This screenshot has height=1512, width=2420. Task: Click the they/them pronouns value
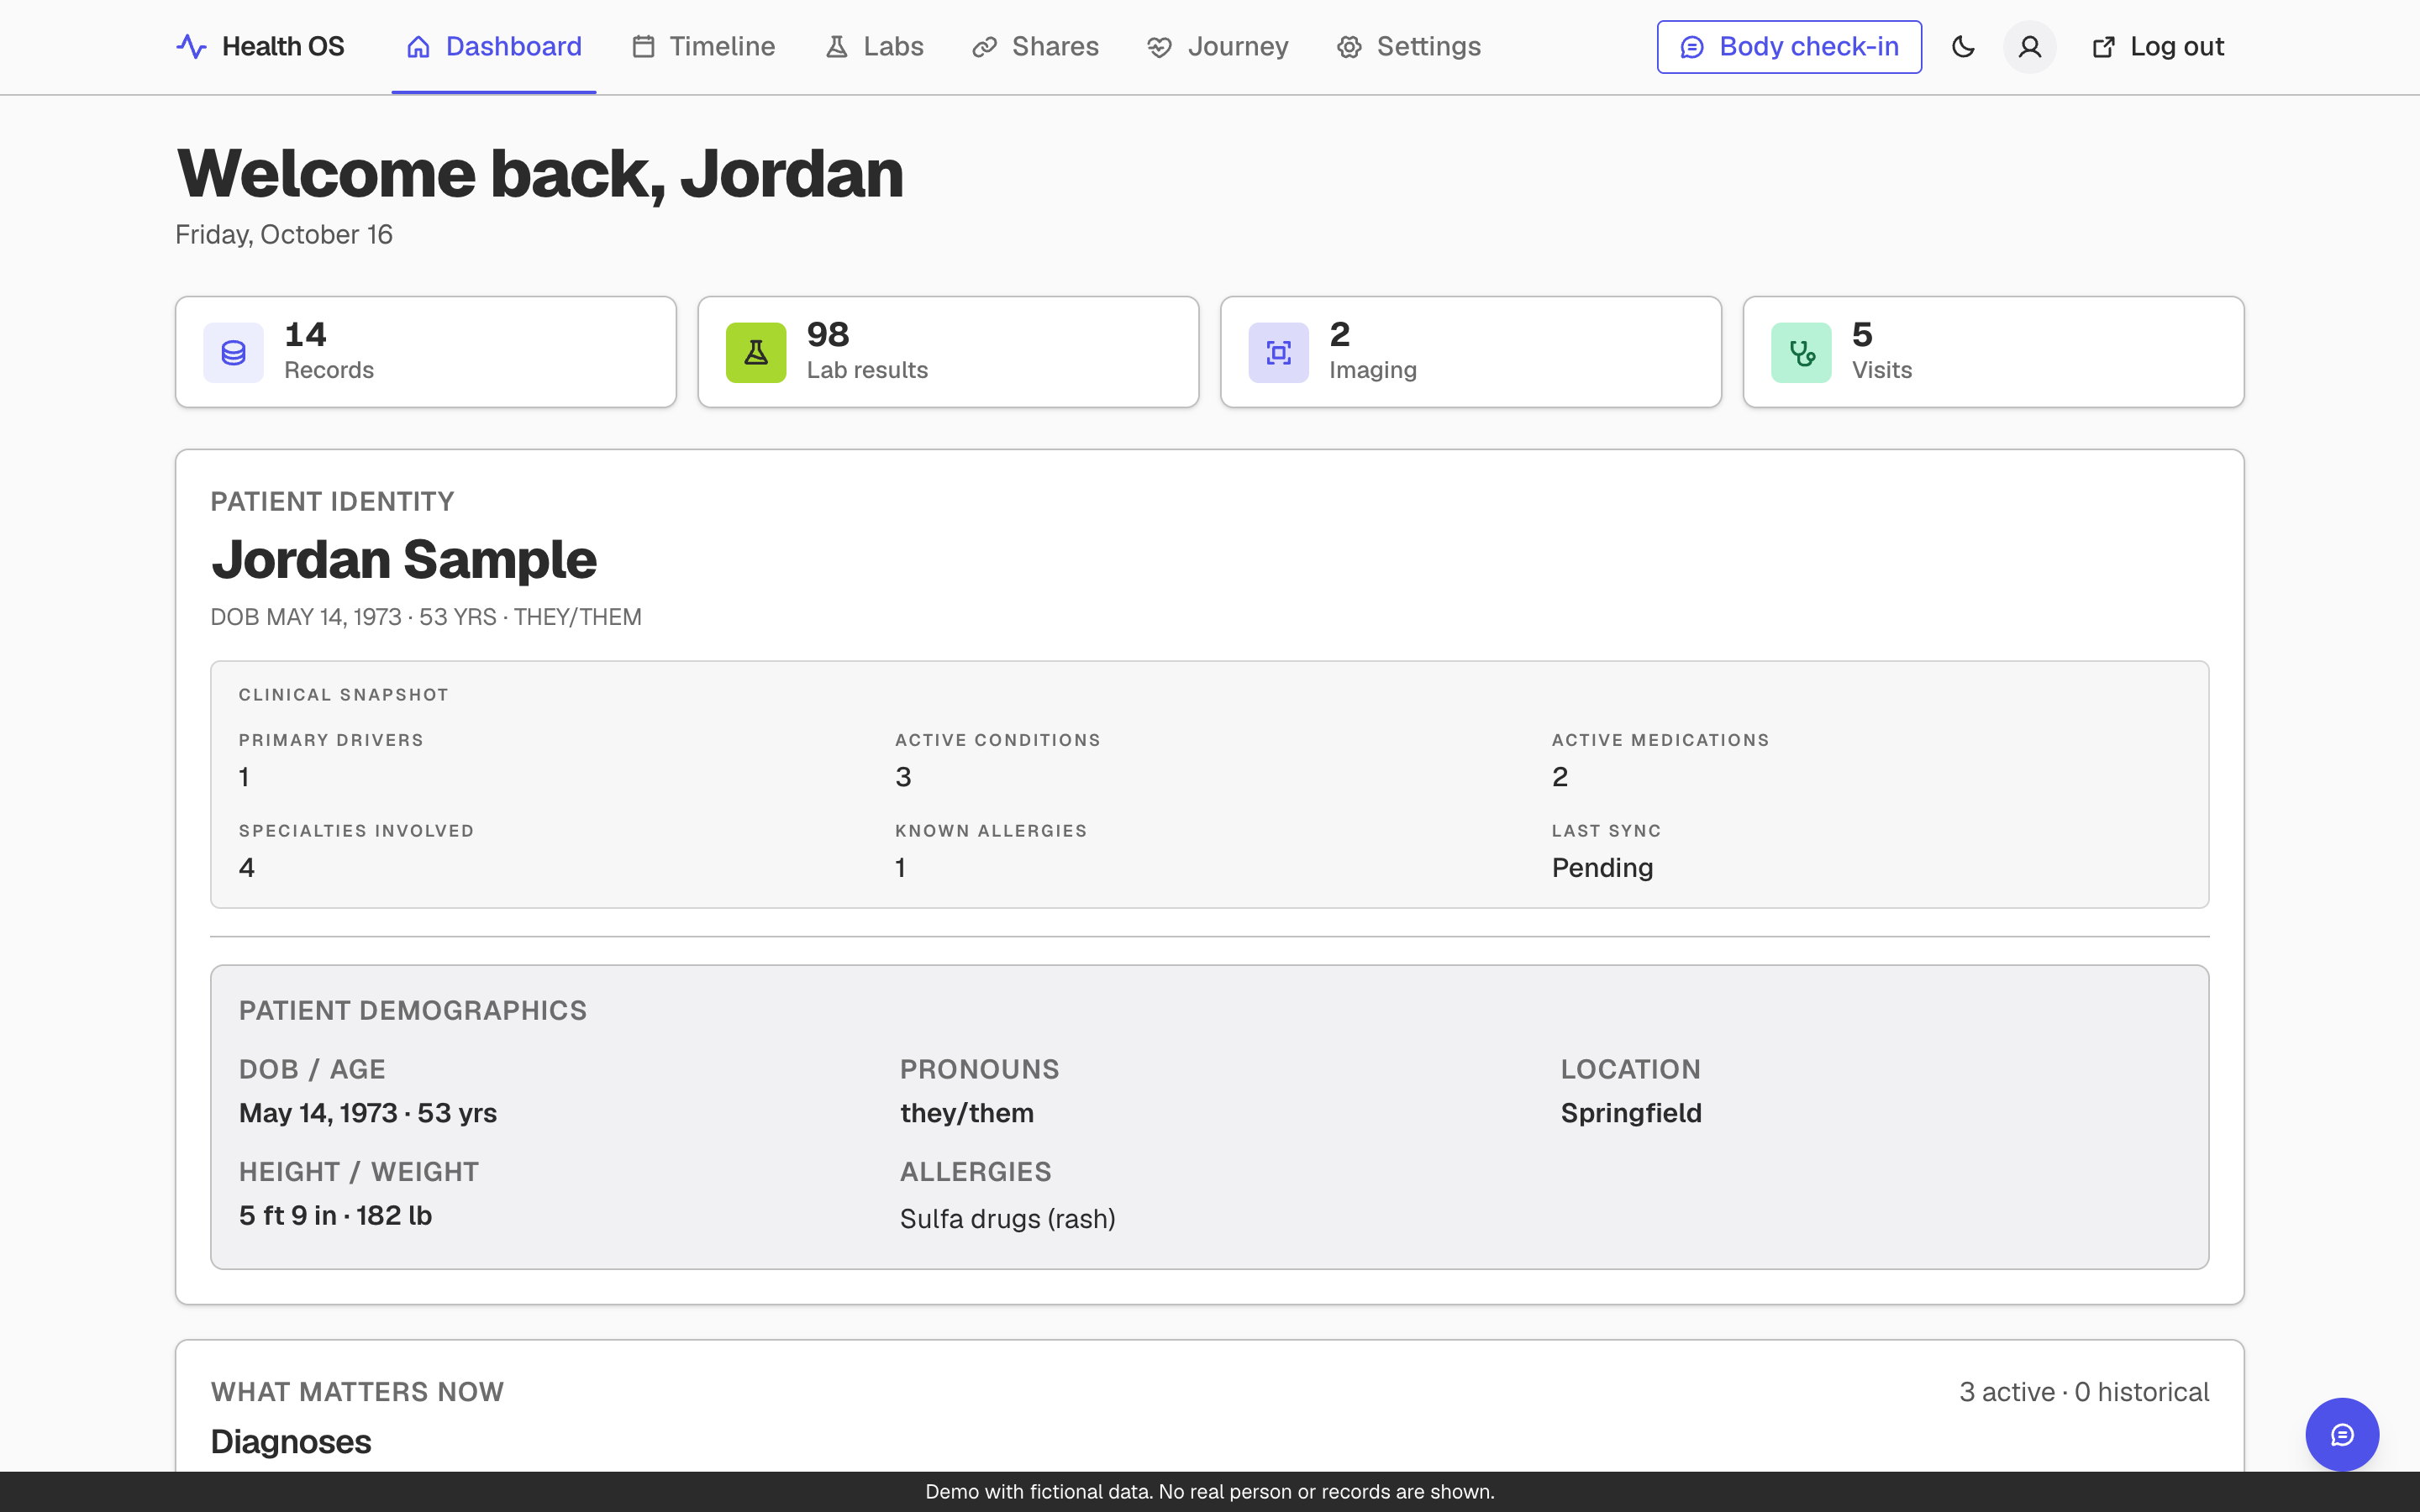967,1113
